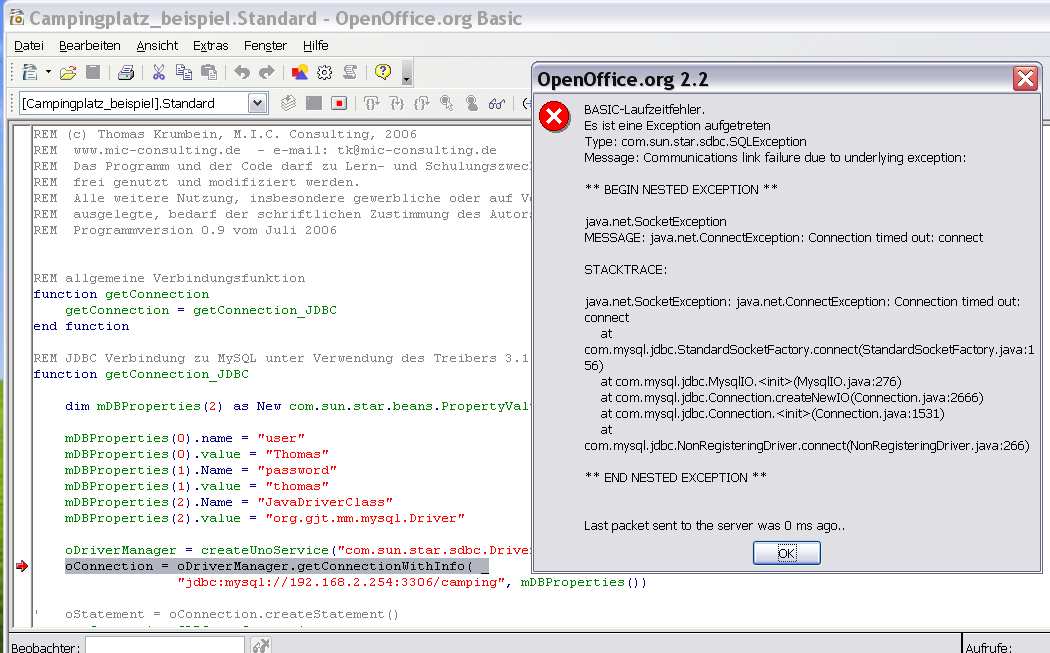Click the code line 'end function'

(81, 326)
